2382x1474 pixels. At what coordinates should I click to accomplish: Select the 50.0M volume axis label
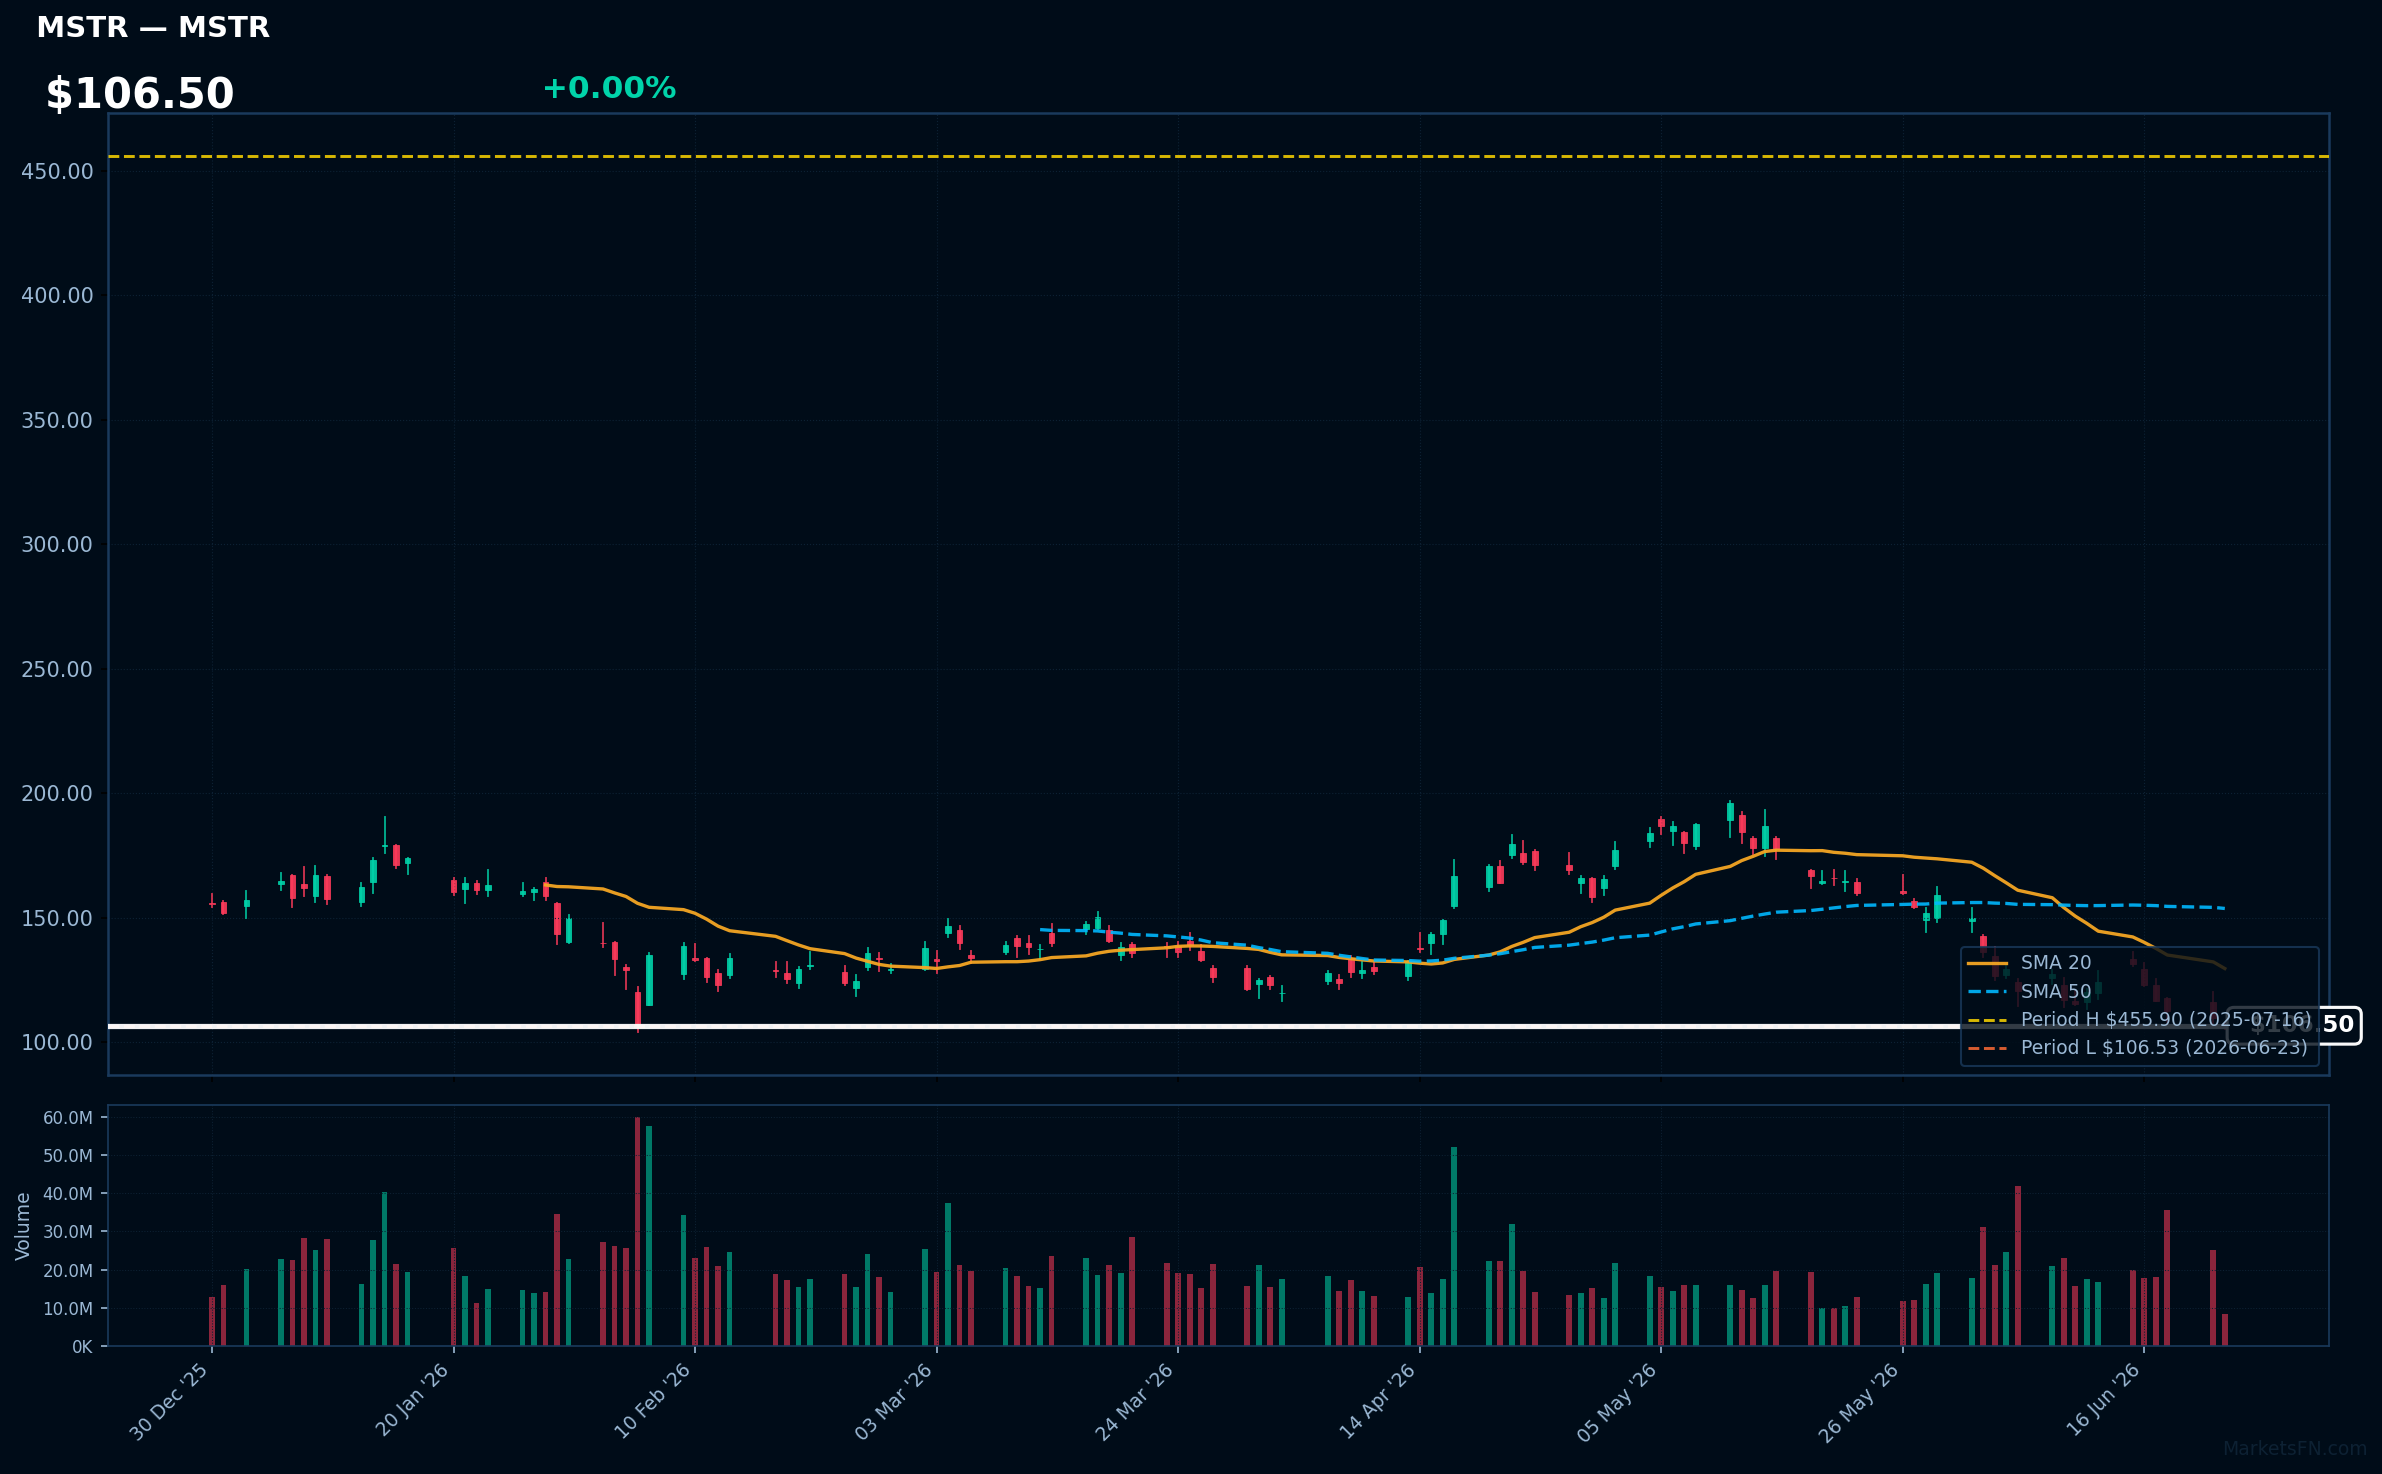tap(67, 1156)
